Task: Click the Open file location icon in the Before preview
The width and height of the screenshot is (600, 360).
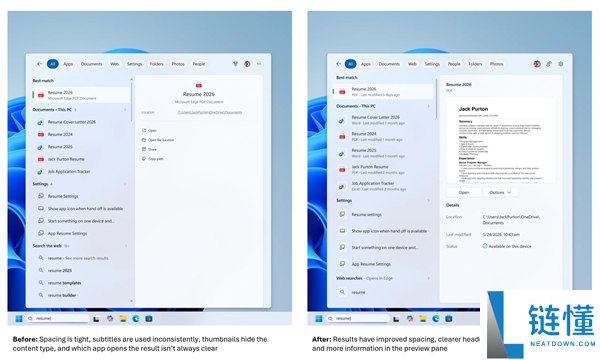Action: pos(144,140)
